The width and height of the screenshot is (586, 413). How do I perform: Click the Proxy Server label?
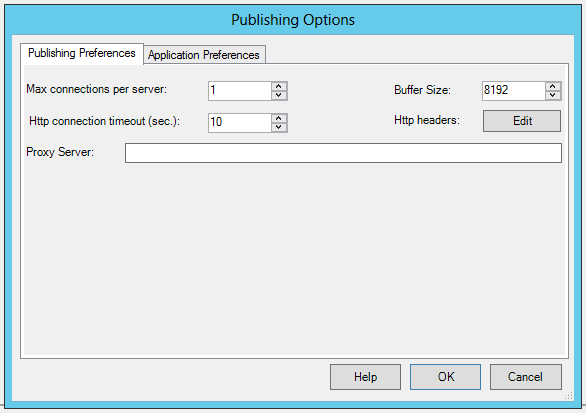point(60,152)
